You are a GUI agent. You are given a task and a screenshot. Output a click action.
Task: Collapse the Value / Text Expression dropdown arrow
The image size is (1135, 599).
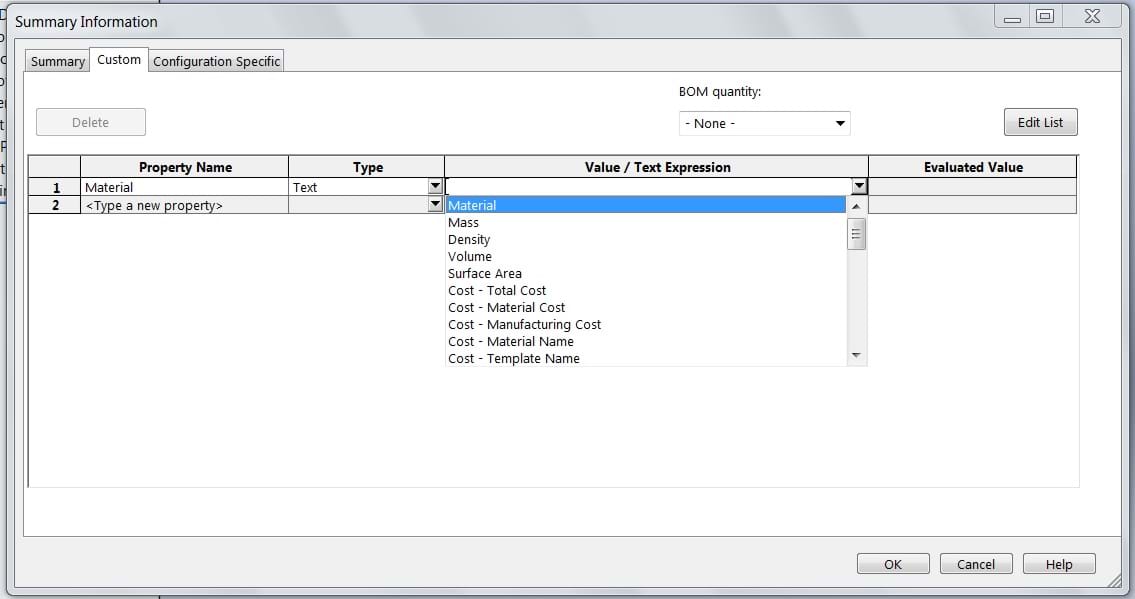(859, 187)
